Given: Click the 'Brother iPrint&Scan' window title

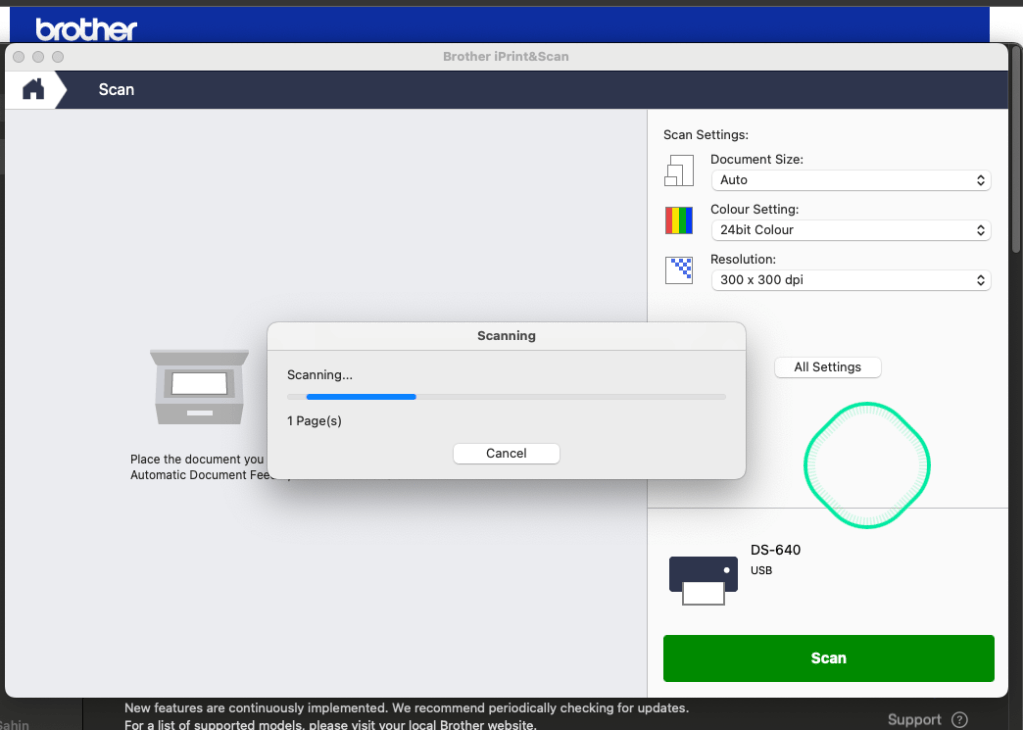Looking at the screenshot, I should point(506,57).
